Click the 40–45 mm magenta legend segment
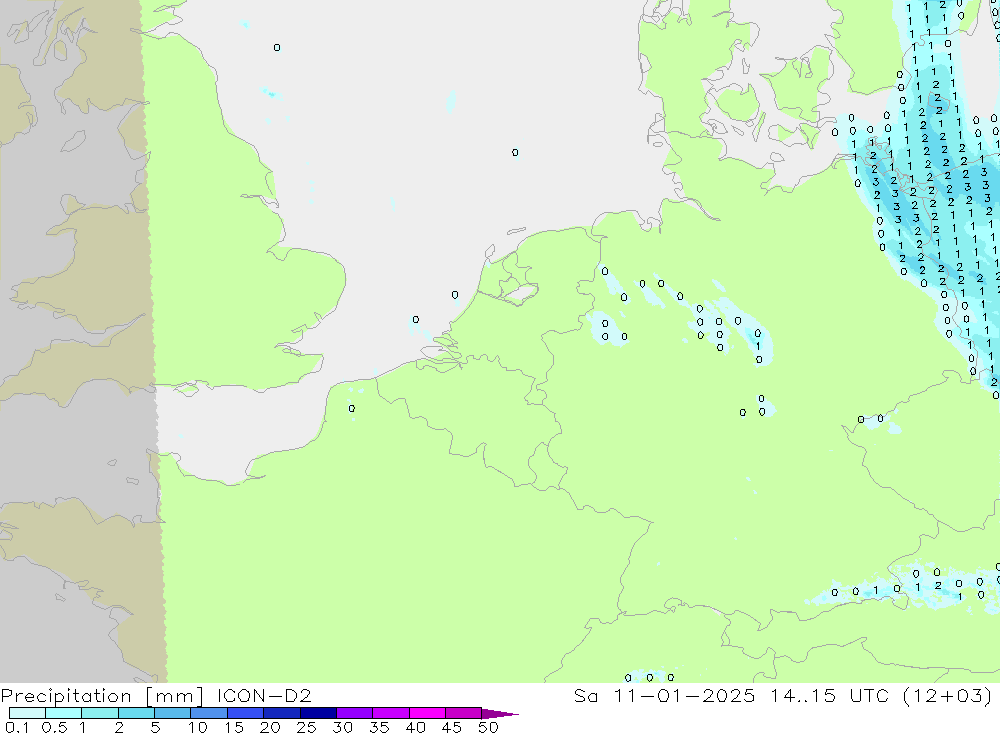 click(x=427, y=713)
